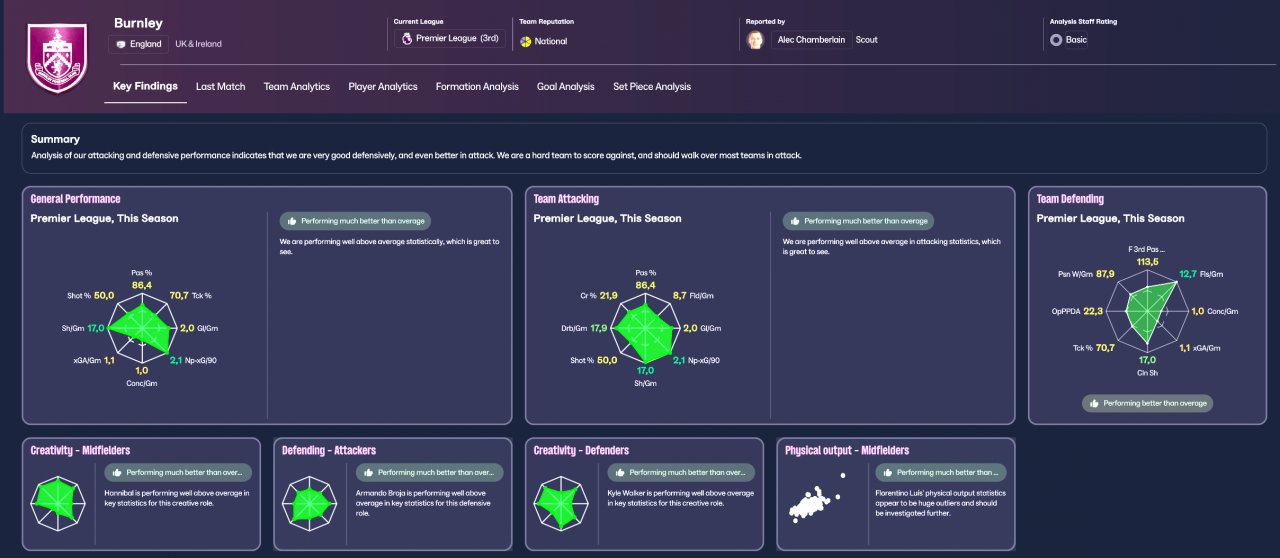This screenshot has height=558, width=1280.
Task: Click the England nation button
Action: (x=138, y=44)
